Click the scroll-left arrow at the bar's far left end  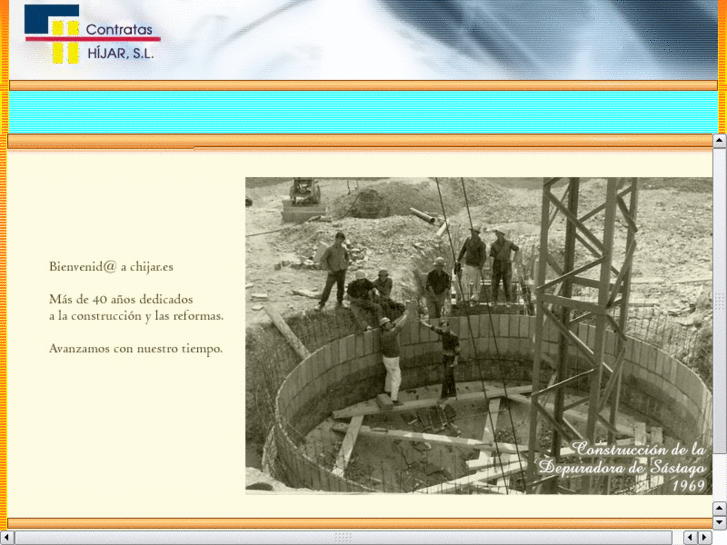(x=7, y=538)
